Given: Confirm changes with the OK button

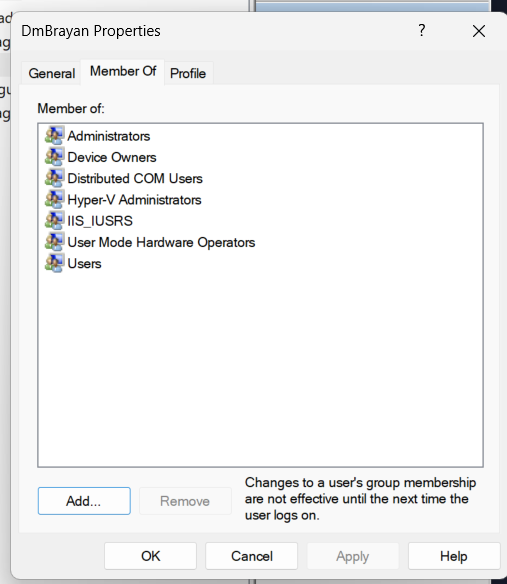Looking at the screenshot, I should (150, 556).
